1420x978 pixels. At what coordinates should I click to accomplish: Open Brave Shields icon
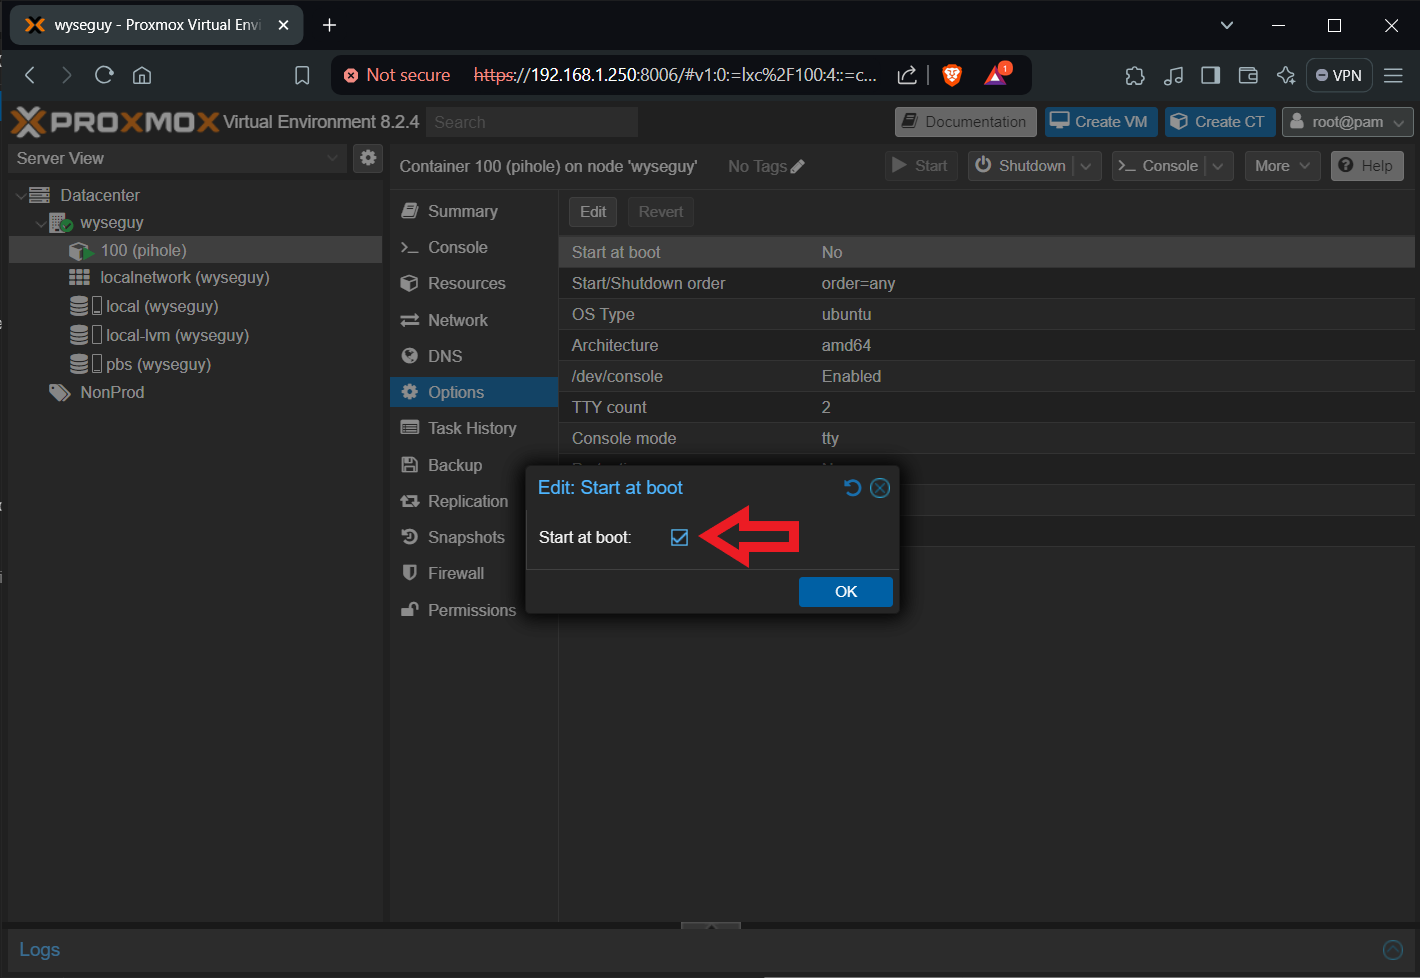[952, 75]
